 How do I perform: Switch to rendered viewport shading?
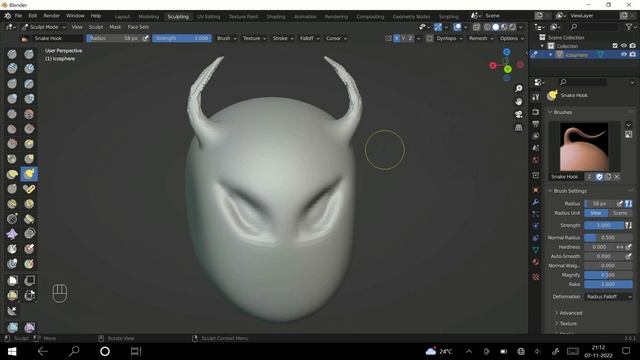513,27
